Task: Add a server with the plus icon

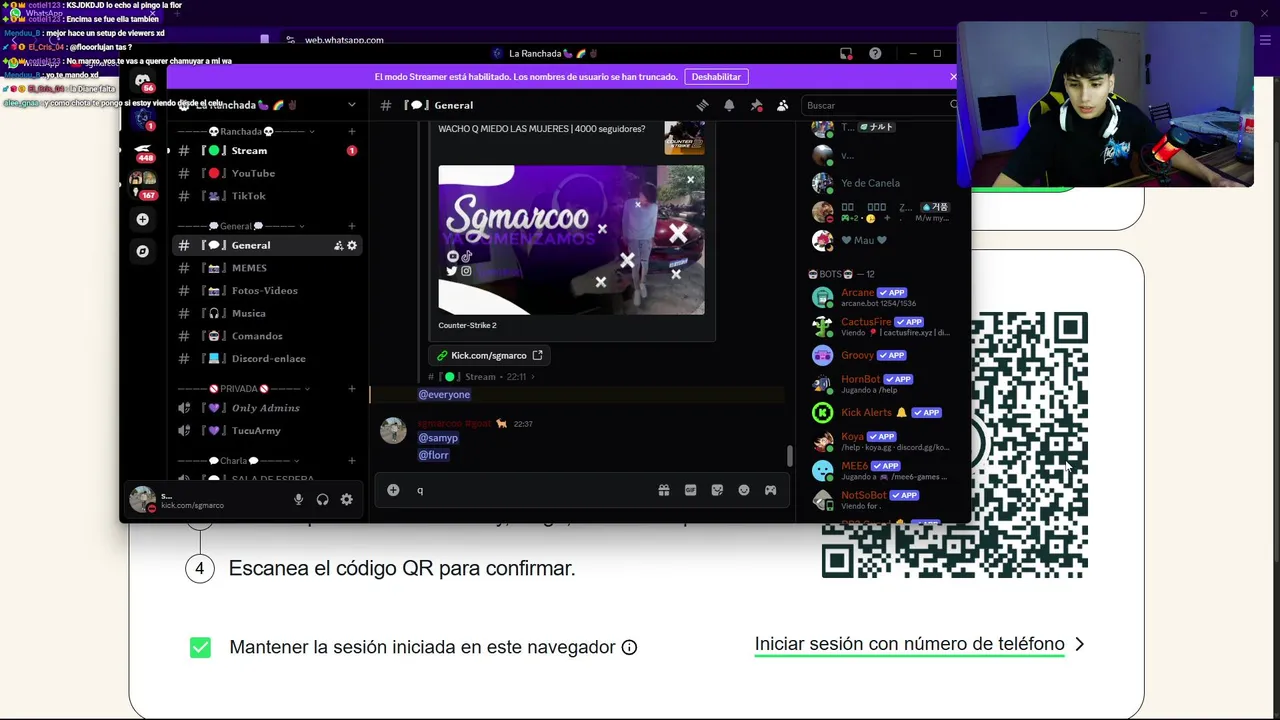Action: (142, 219)
